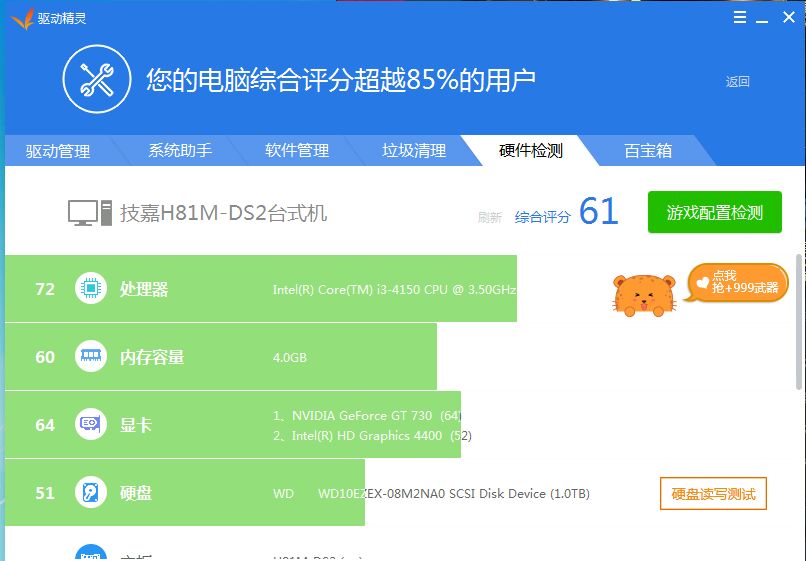Click the 刷新 refresh link
Image resolution: width=806 pixels, height=561 pixels.
(489, 218)
